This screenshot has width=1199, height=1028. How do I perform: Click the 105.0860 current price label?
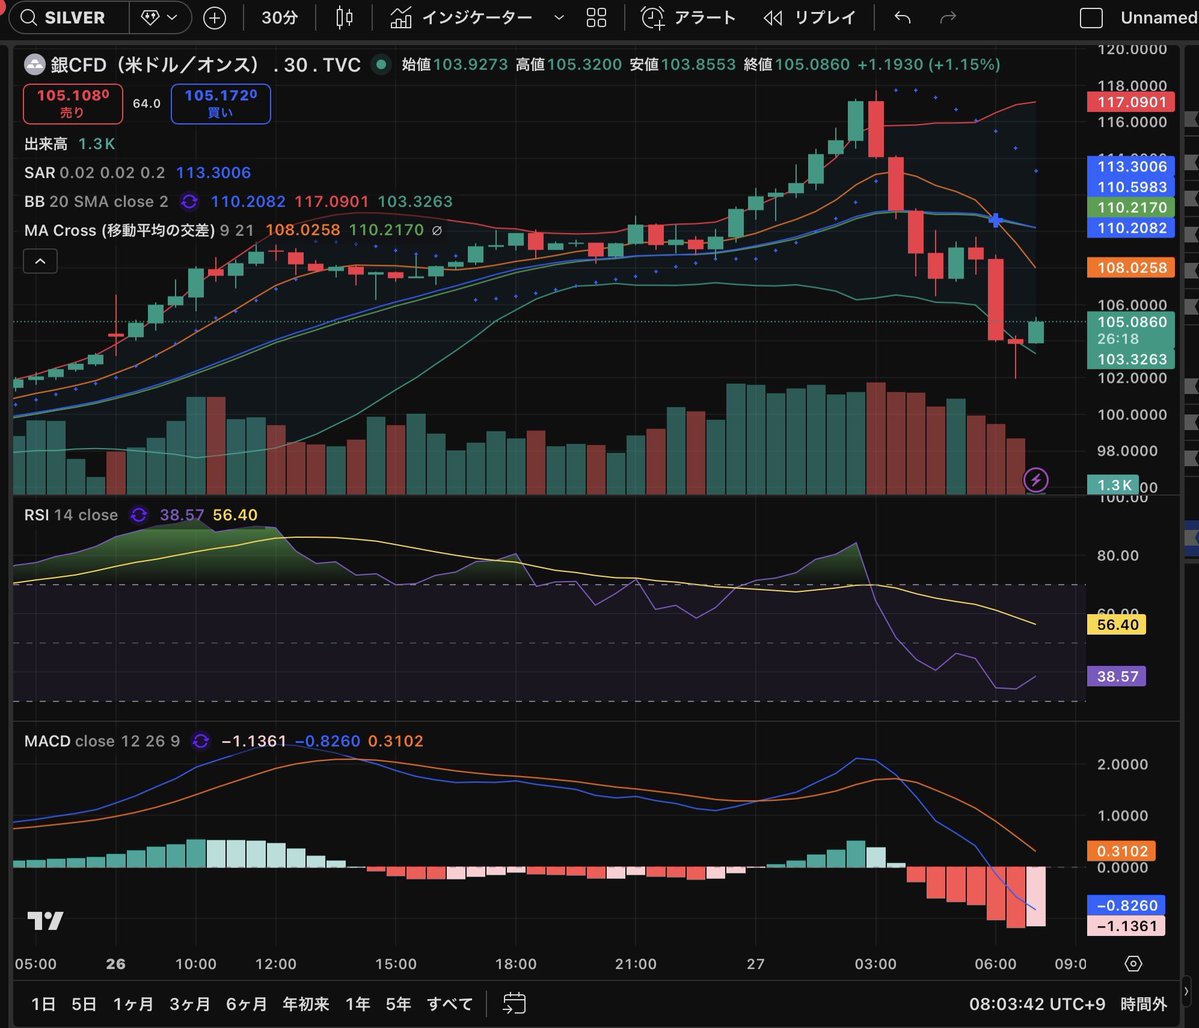[x=1132, y=322]
